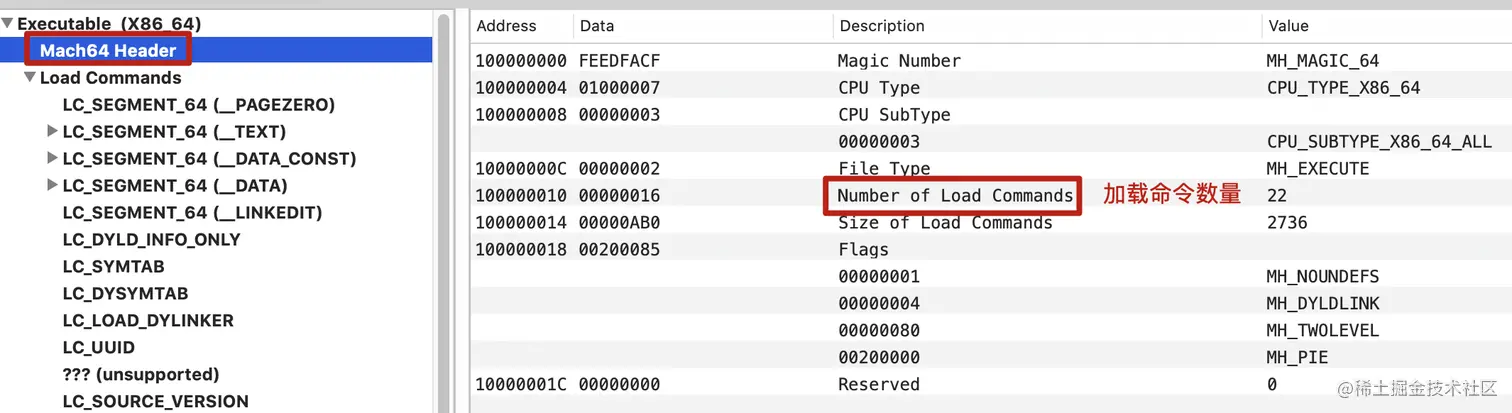Select address 100000018 cell
The height and width of the screenshot is (413, 1512).
(x=521, y=249)
